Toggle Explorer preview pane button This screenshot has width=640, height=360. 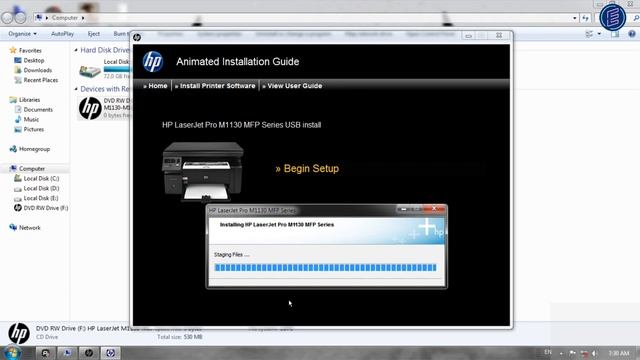click(x=615, y=34)
